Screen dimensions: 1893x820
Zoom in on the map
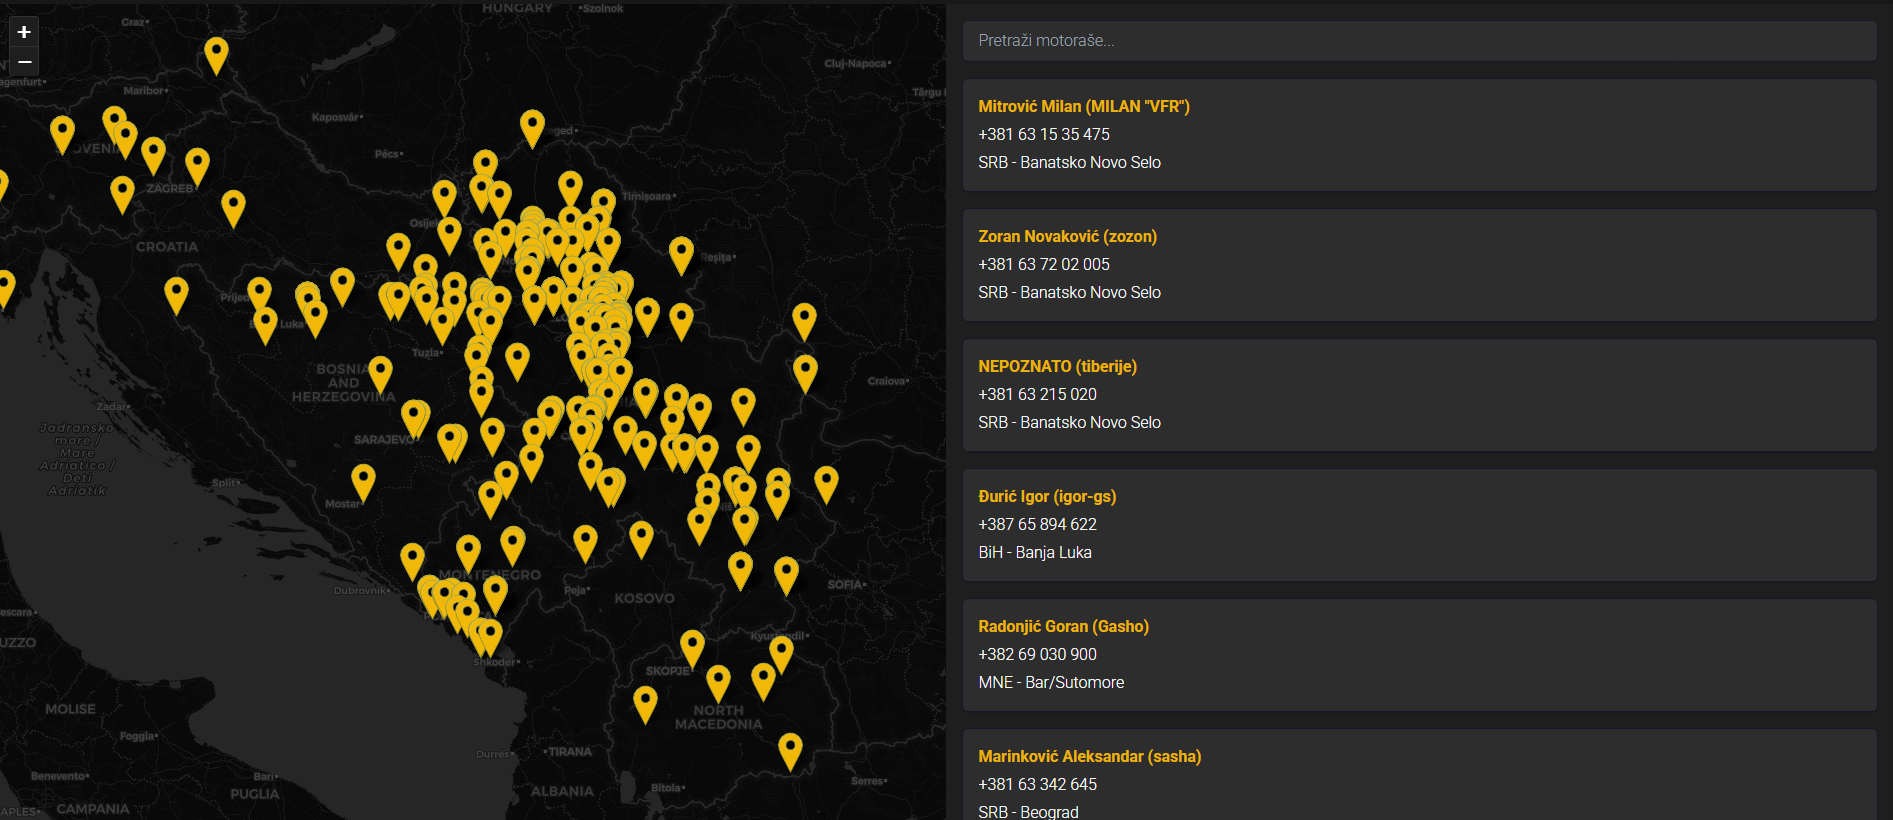(24, 32)
